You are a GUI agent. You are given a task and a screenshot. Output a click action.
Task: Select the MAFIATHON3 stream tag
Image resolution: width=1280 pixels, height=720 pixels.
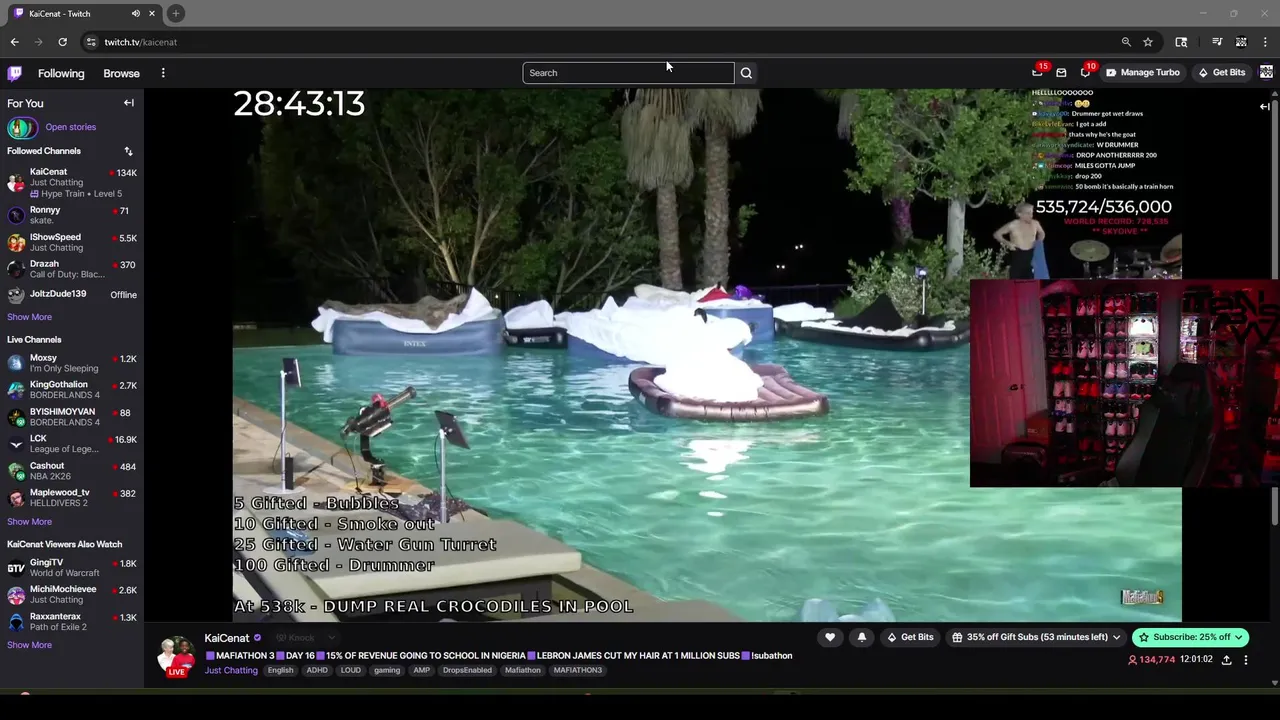point(578,670)
